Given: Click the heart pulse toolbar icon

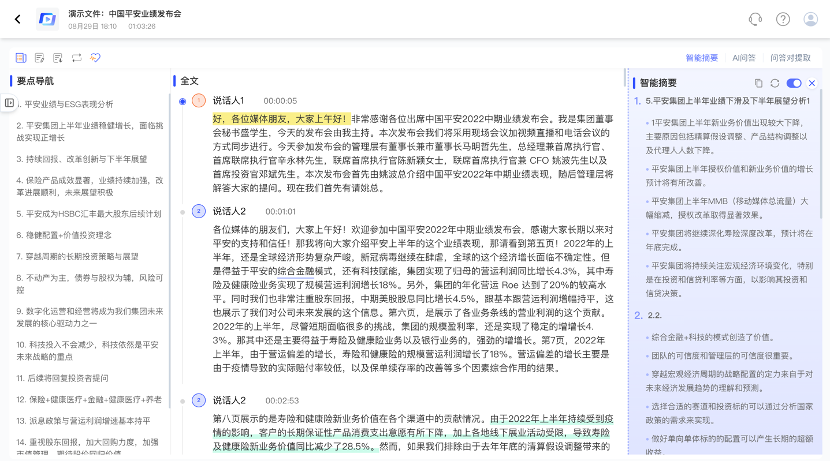Looking at the screenshot, I should pyautogui.click(x=95, y=58).
